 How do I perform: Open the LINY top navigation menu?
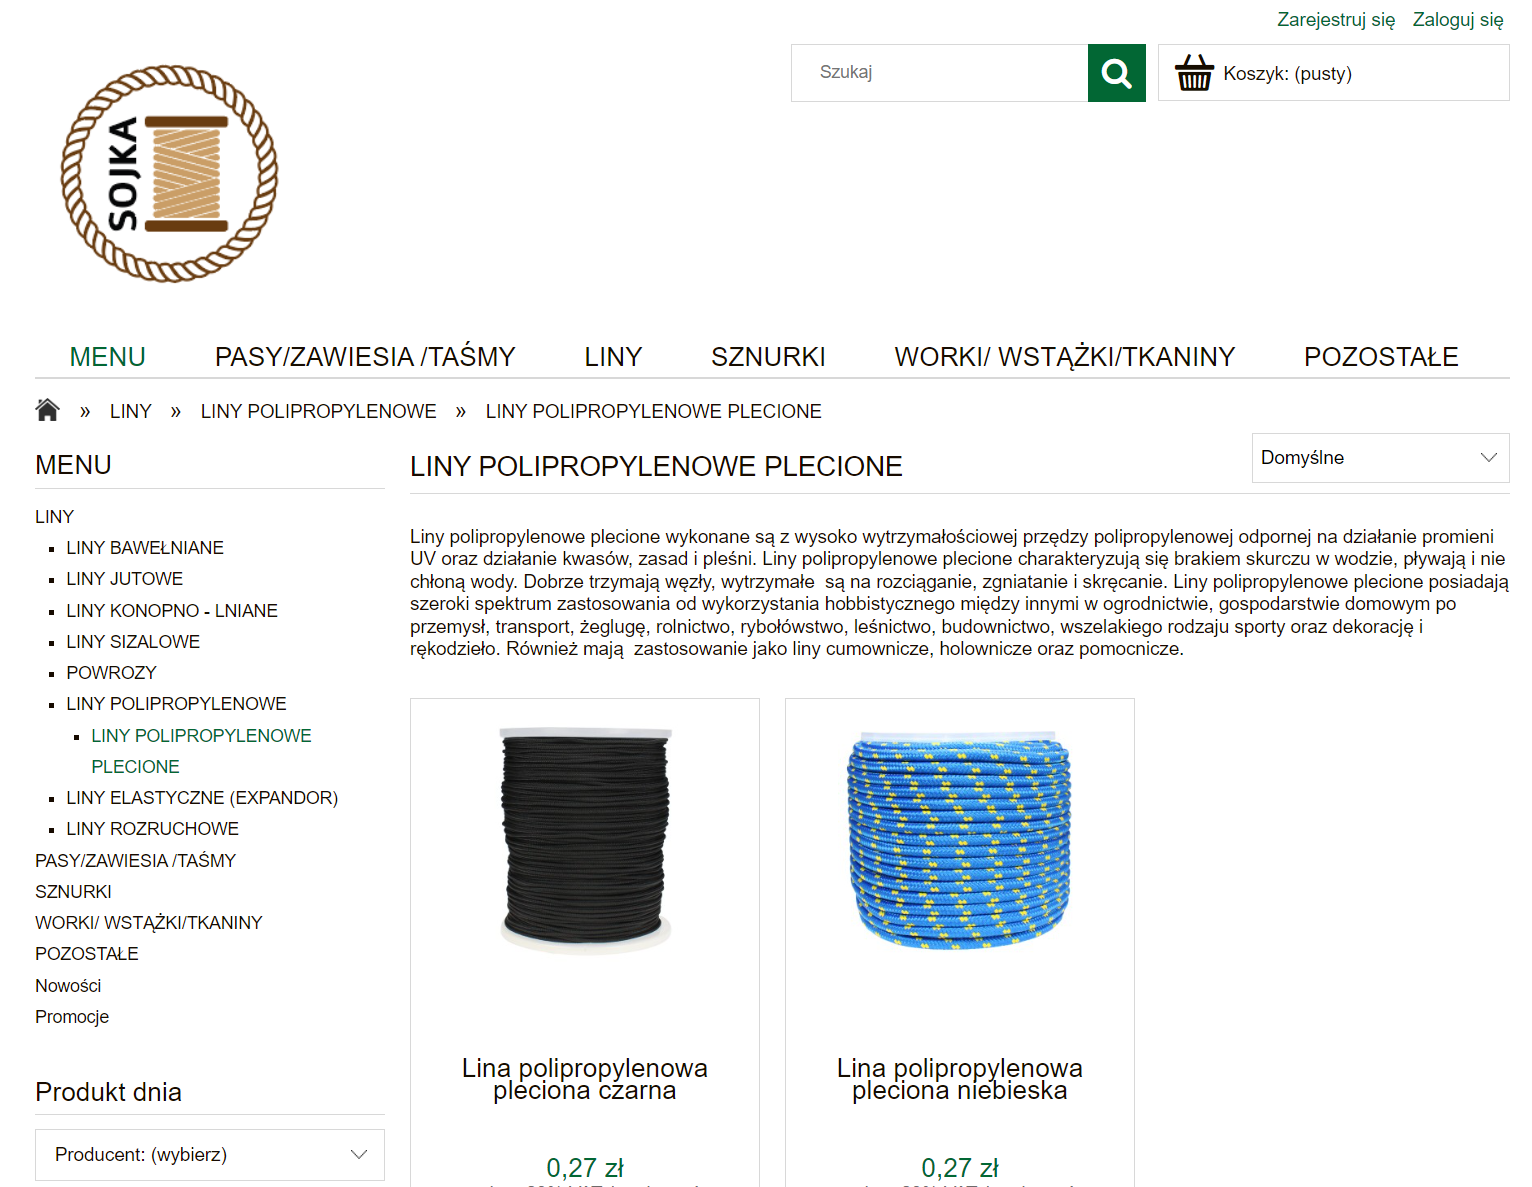[613, 357]
